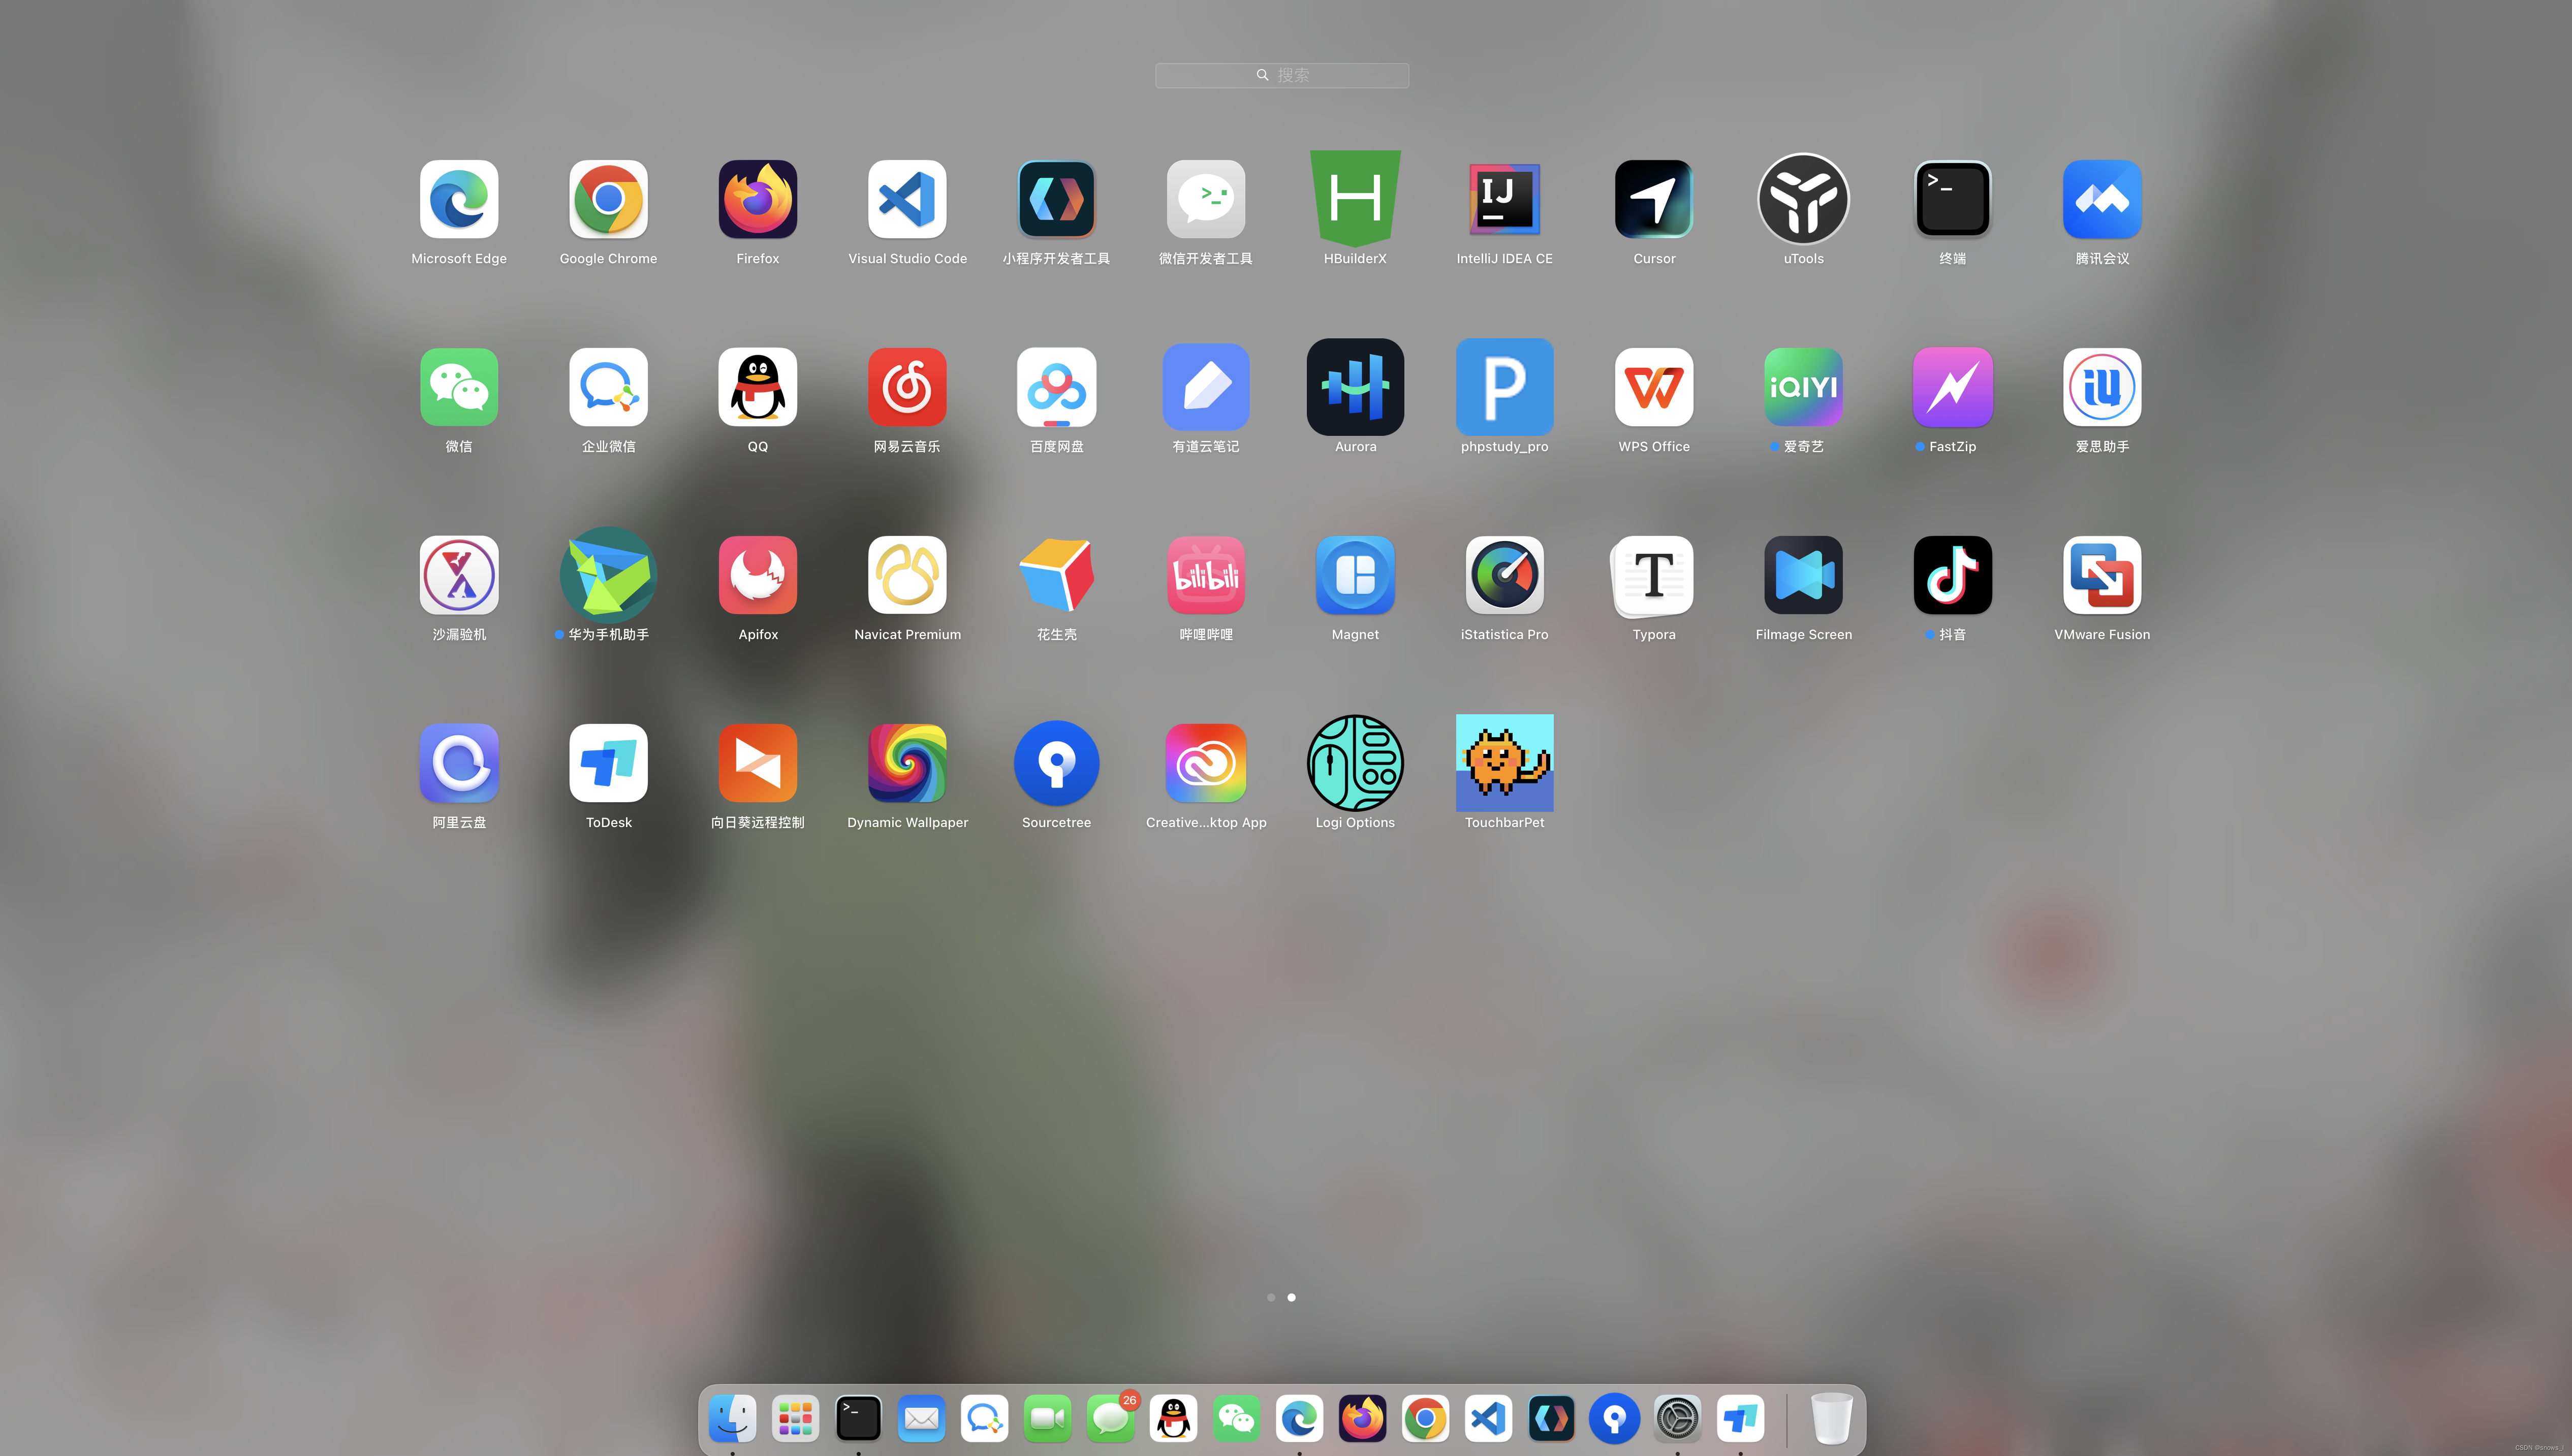The width and height of the screenshot is (2572, 1456).
Task: Open Messages with 26 badge in Dock
Action: point(1110,1418)
